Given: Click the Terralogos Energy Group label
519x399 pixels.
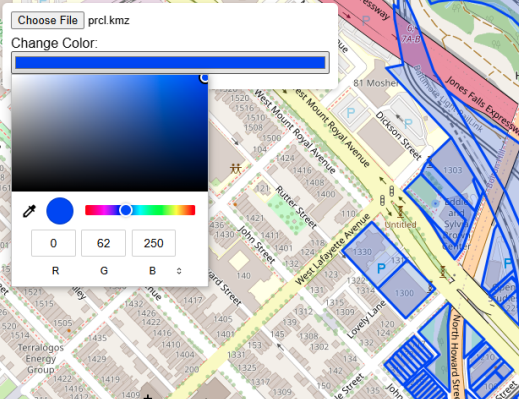Looking at the screenshot, I should (40, 359).
